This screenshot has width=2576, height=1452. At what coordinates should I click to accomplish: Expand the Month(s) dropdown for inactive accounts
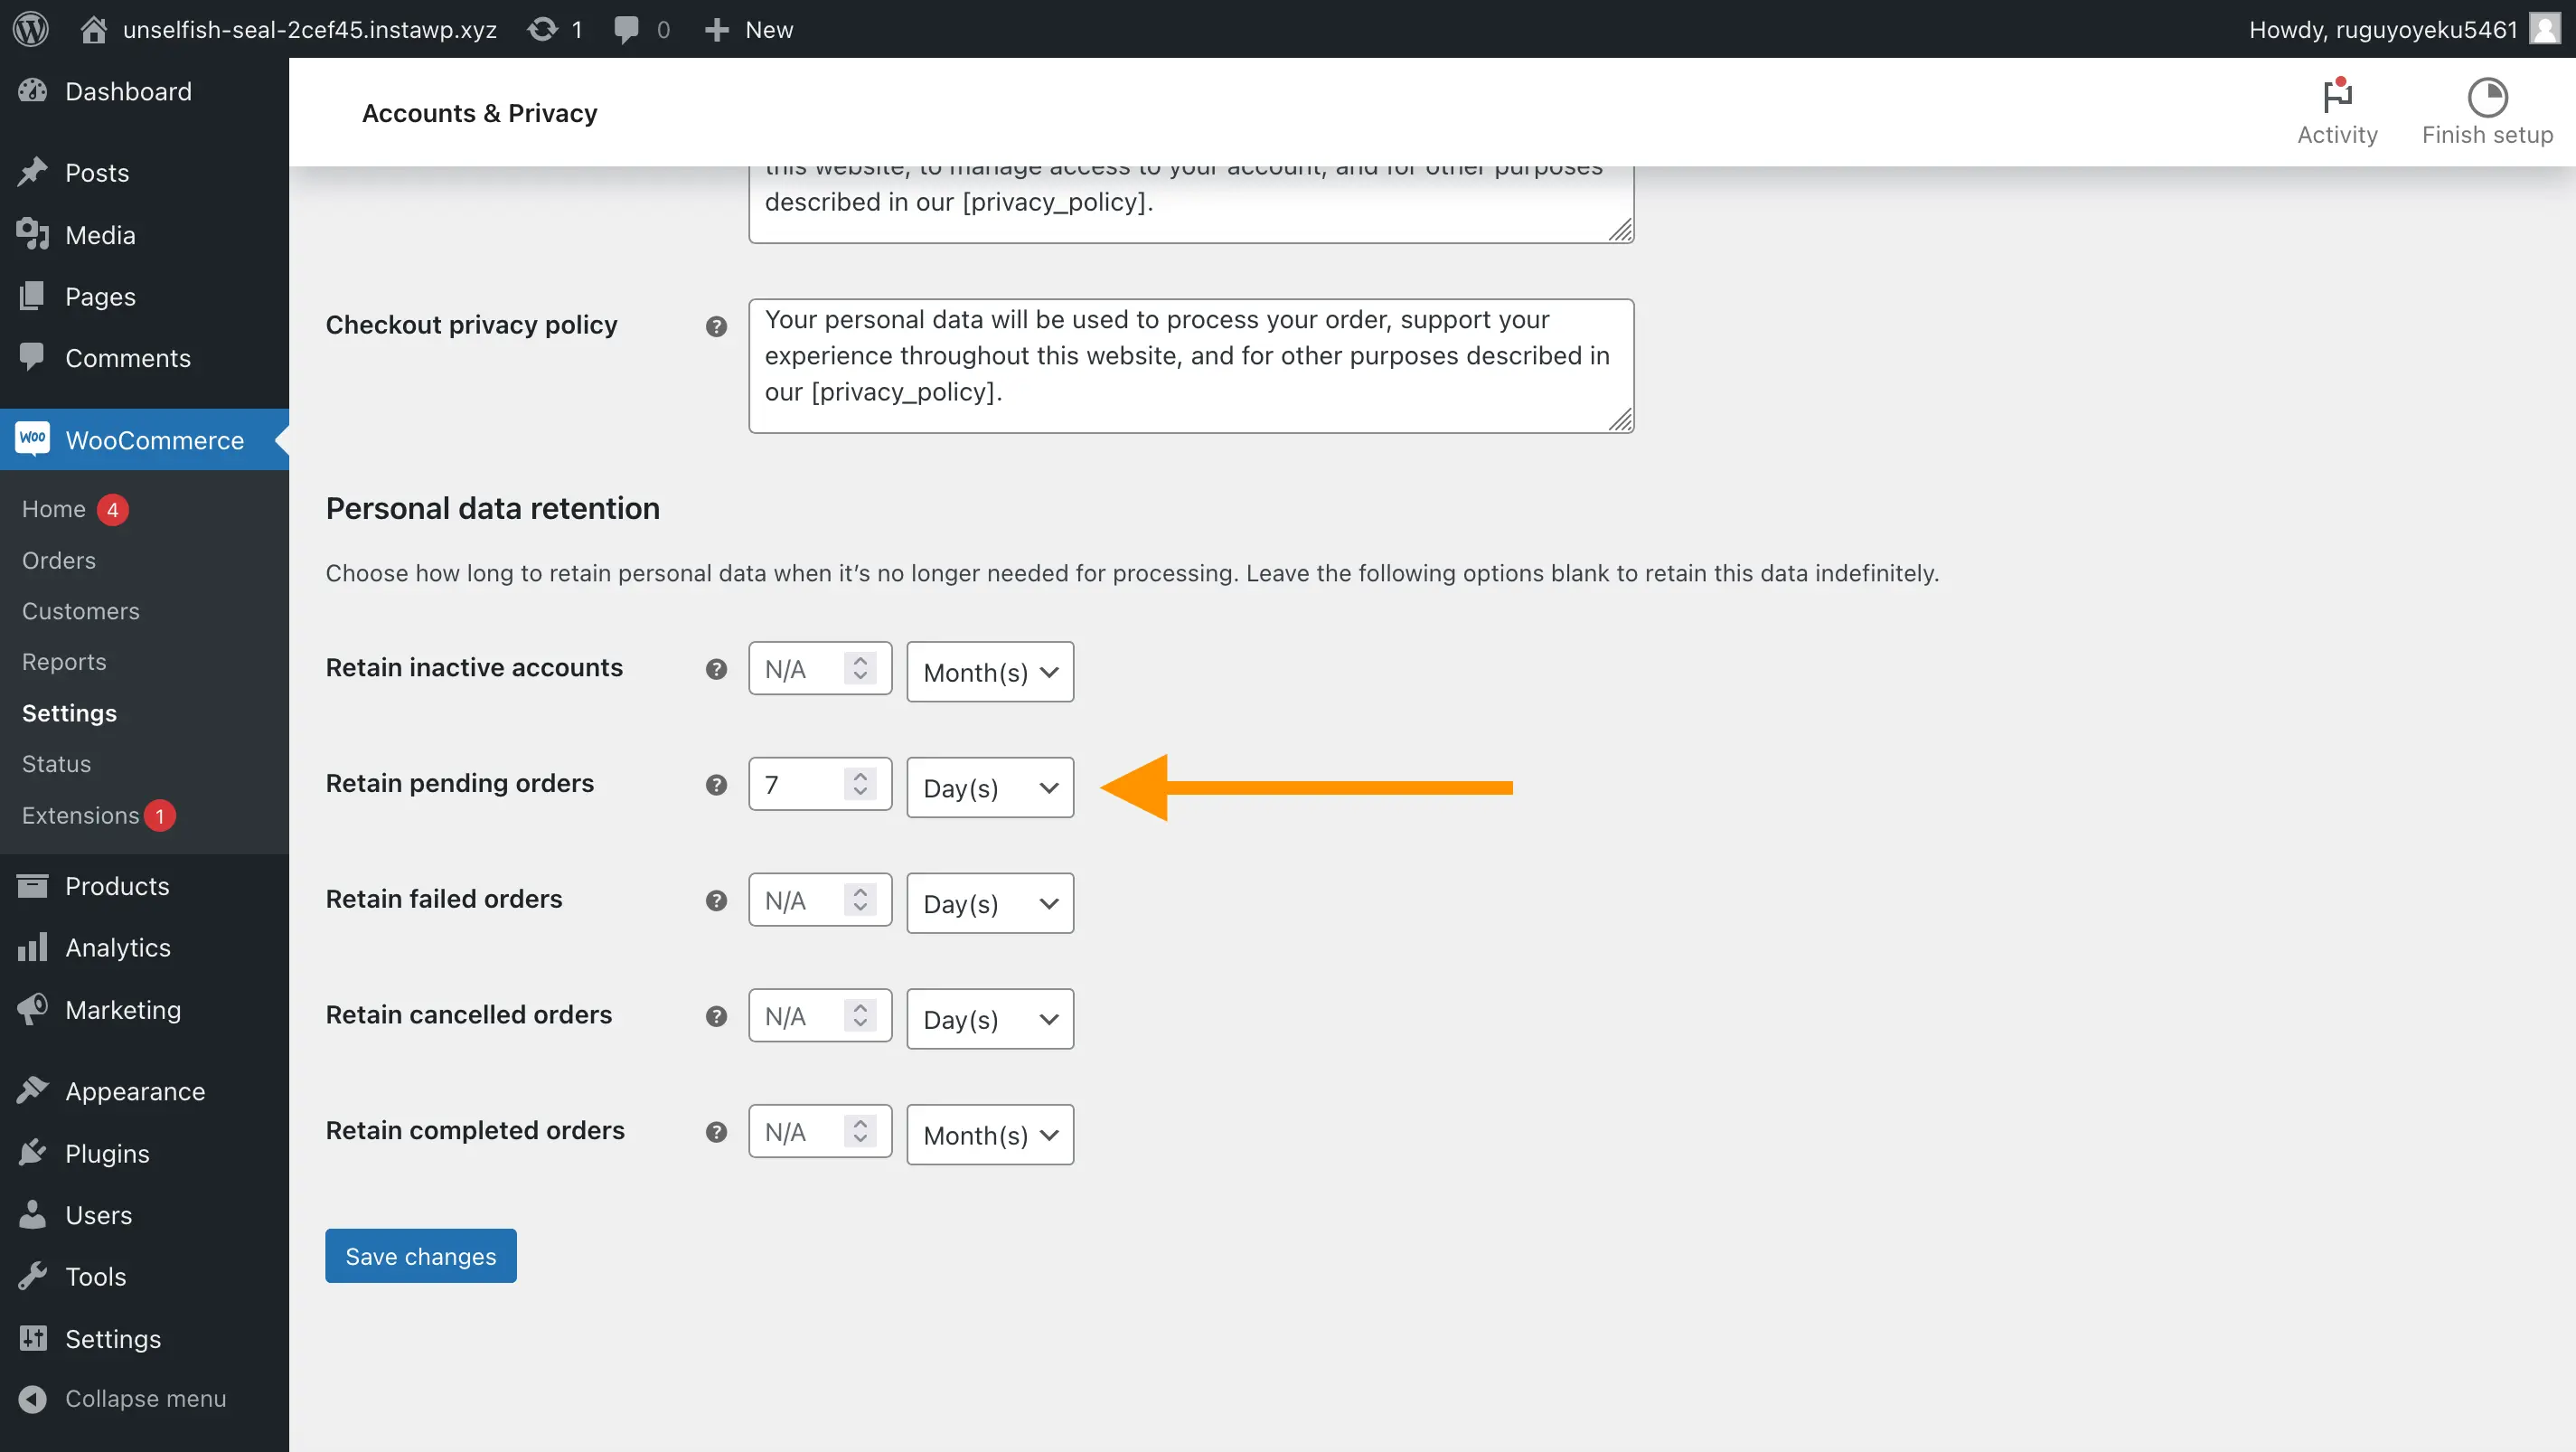(987, 671)
